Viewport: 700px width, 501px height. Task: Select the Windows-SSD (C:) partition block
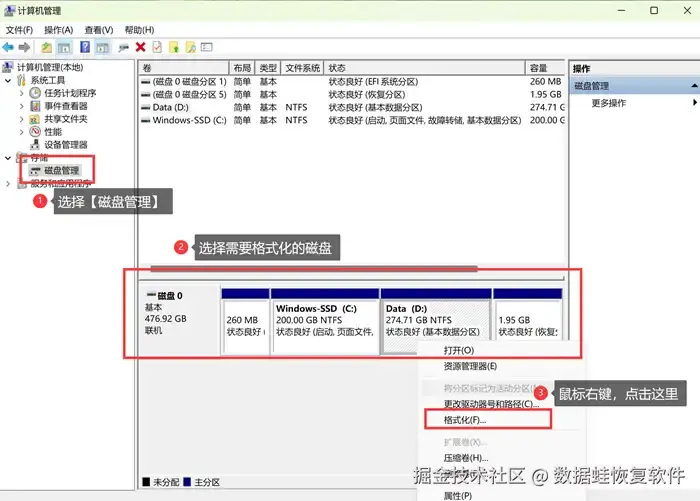tap(325, 321)
